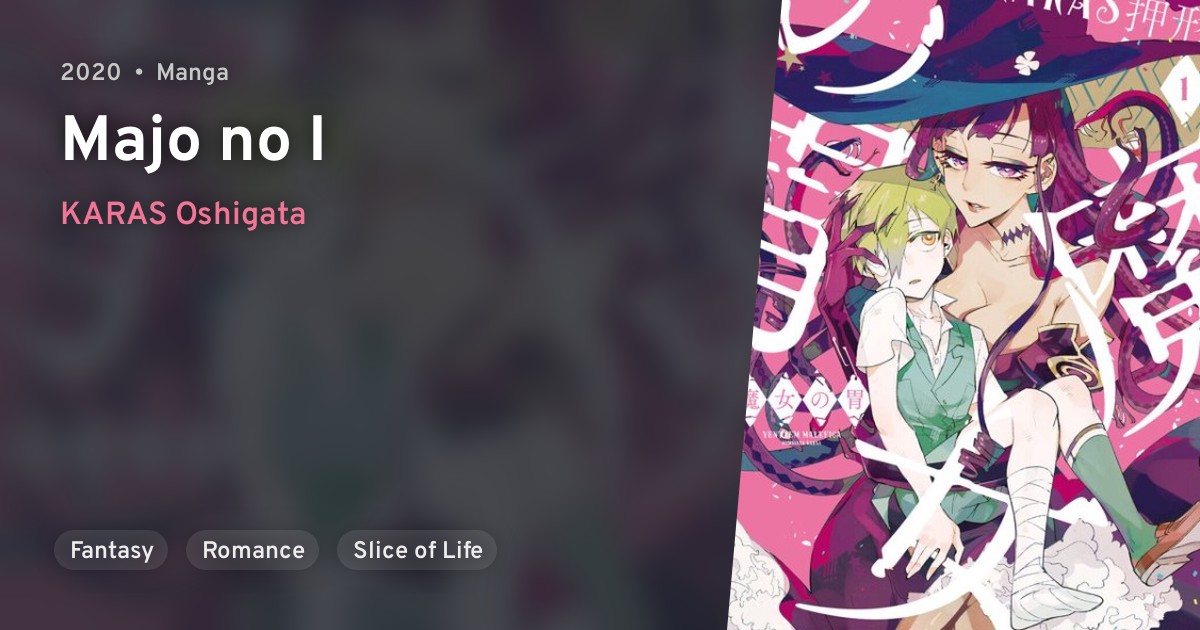The height and width of the screenshot is (630, 1200).
Task: Click the bullet separator after 2020
Action: point(139,73)
